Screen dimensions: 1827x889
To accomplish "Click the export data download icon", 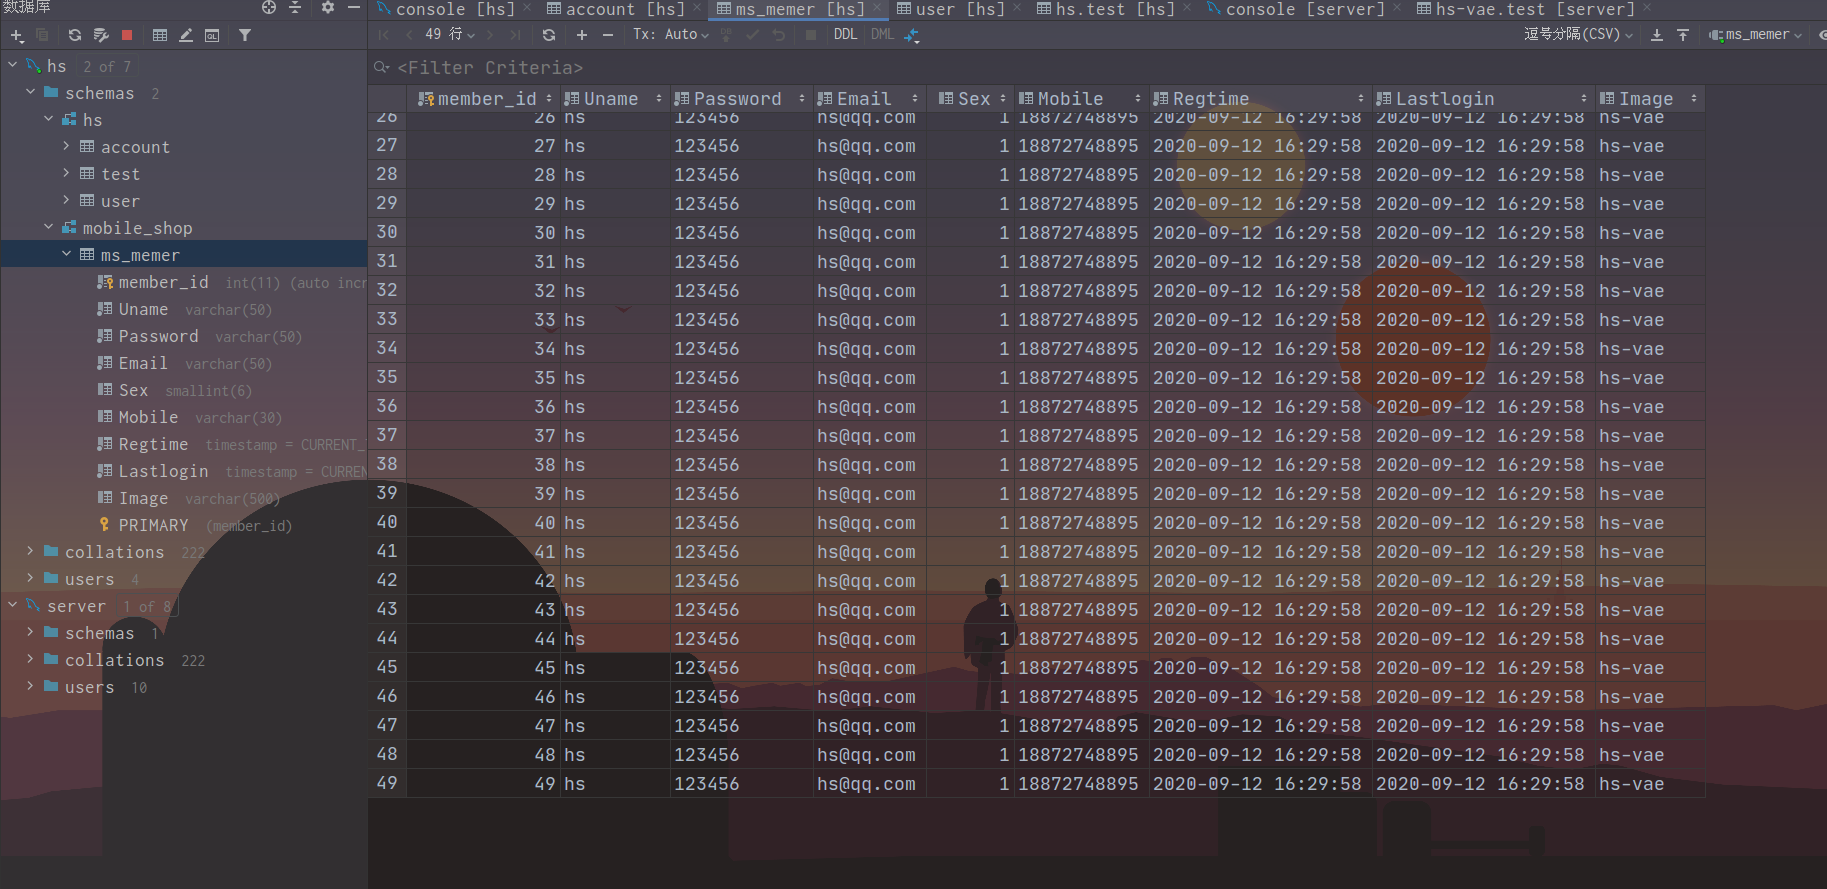I will tap(1657, 34).
